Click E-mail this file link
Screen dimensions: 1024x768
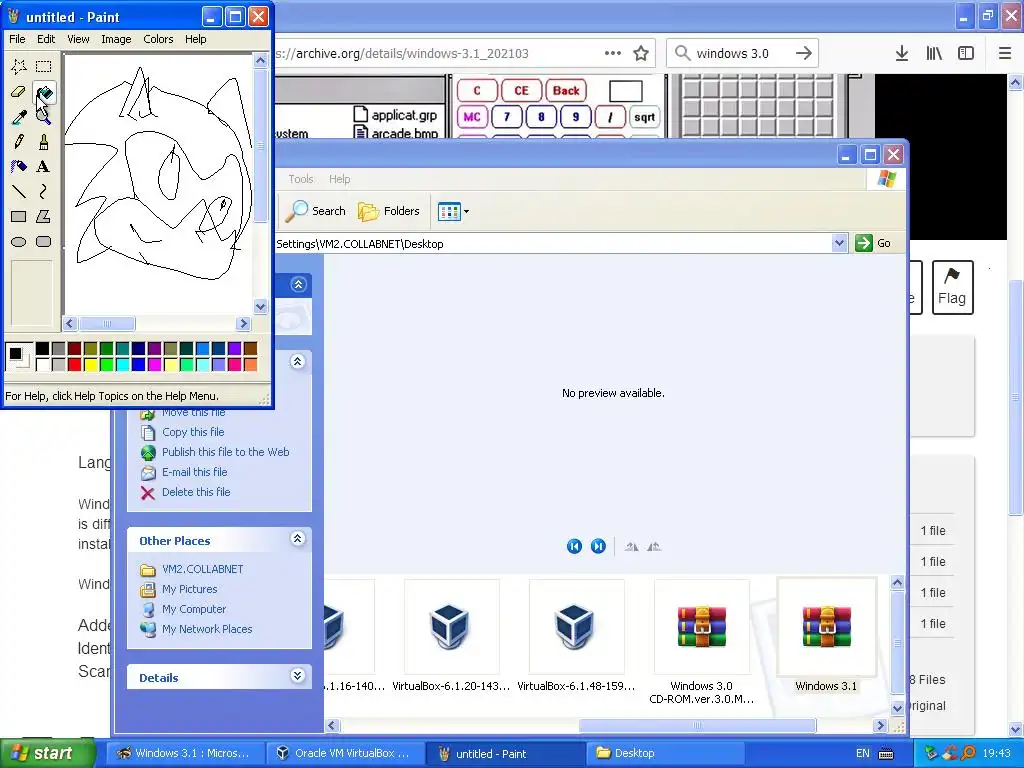[195, 472]
